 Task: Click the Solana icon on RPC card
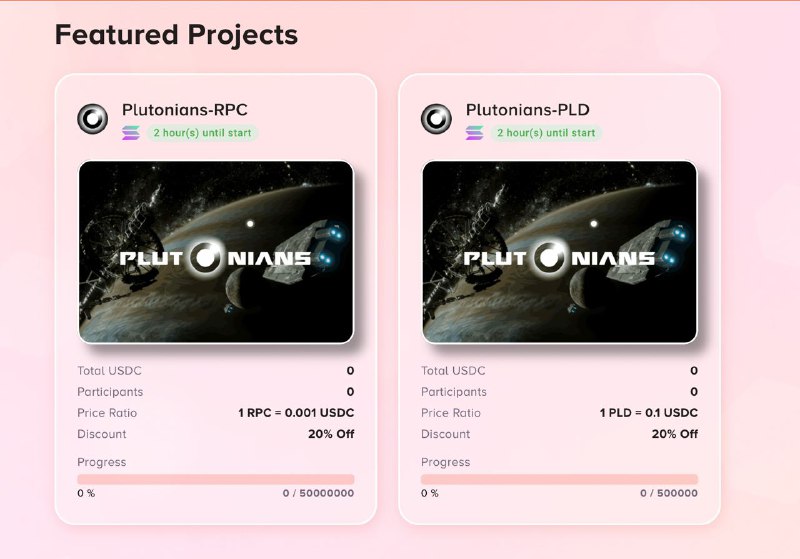[131, 133]
